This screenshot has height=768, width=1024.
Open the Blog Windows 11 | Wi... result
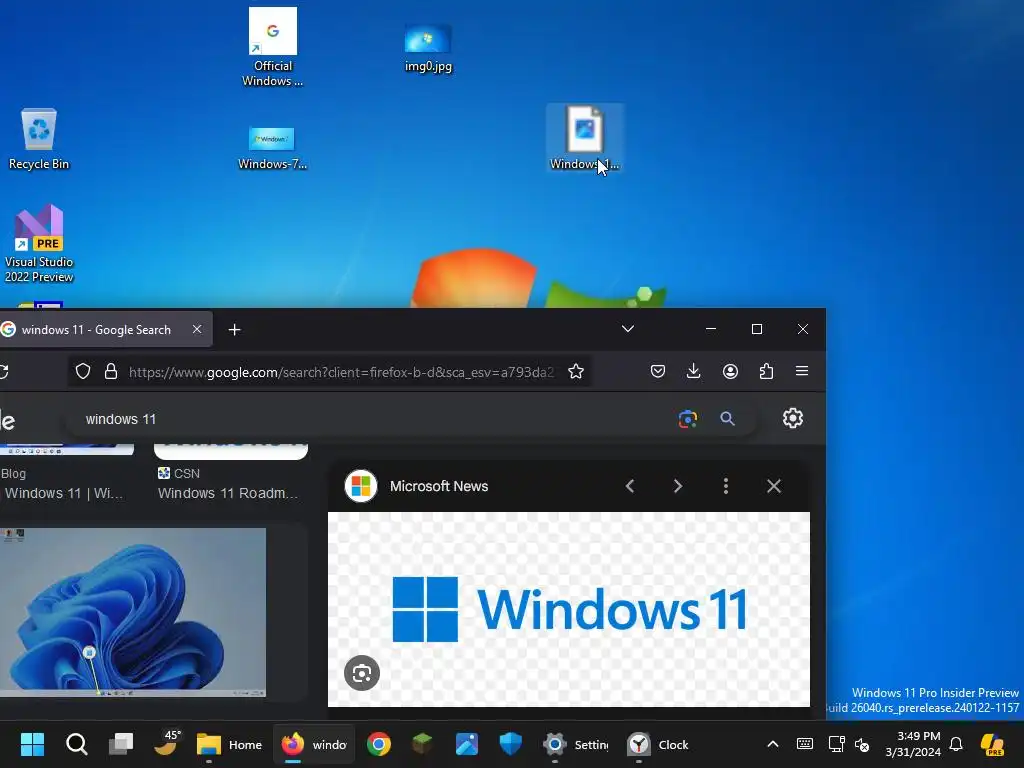[63, 493]
